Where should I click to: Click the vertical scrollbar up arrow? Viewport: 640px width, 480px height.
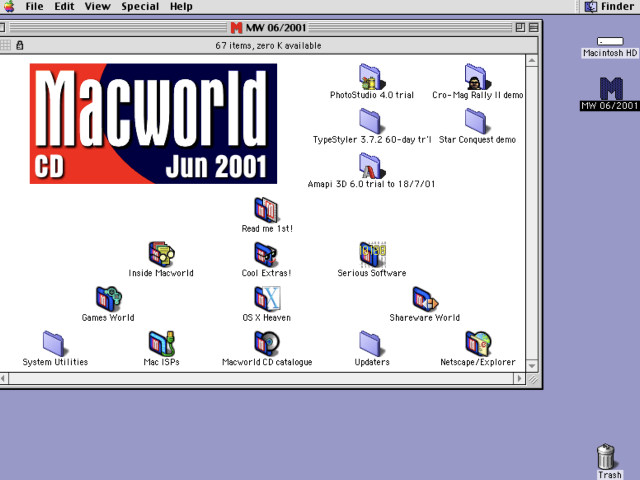pyautogui.click(x=531, y=61)
